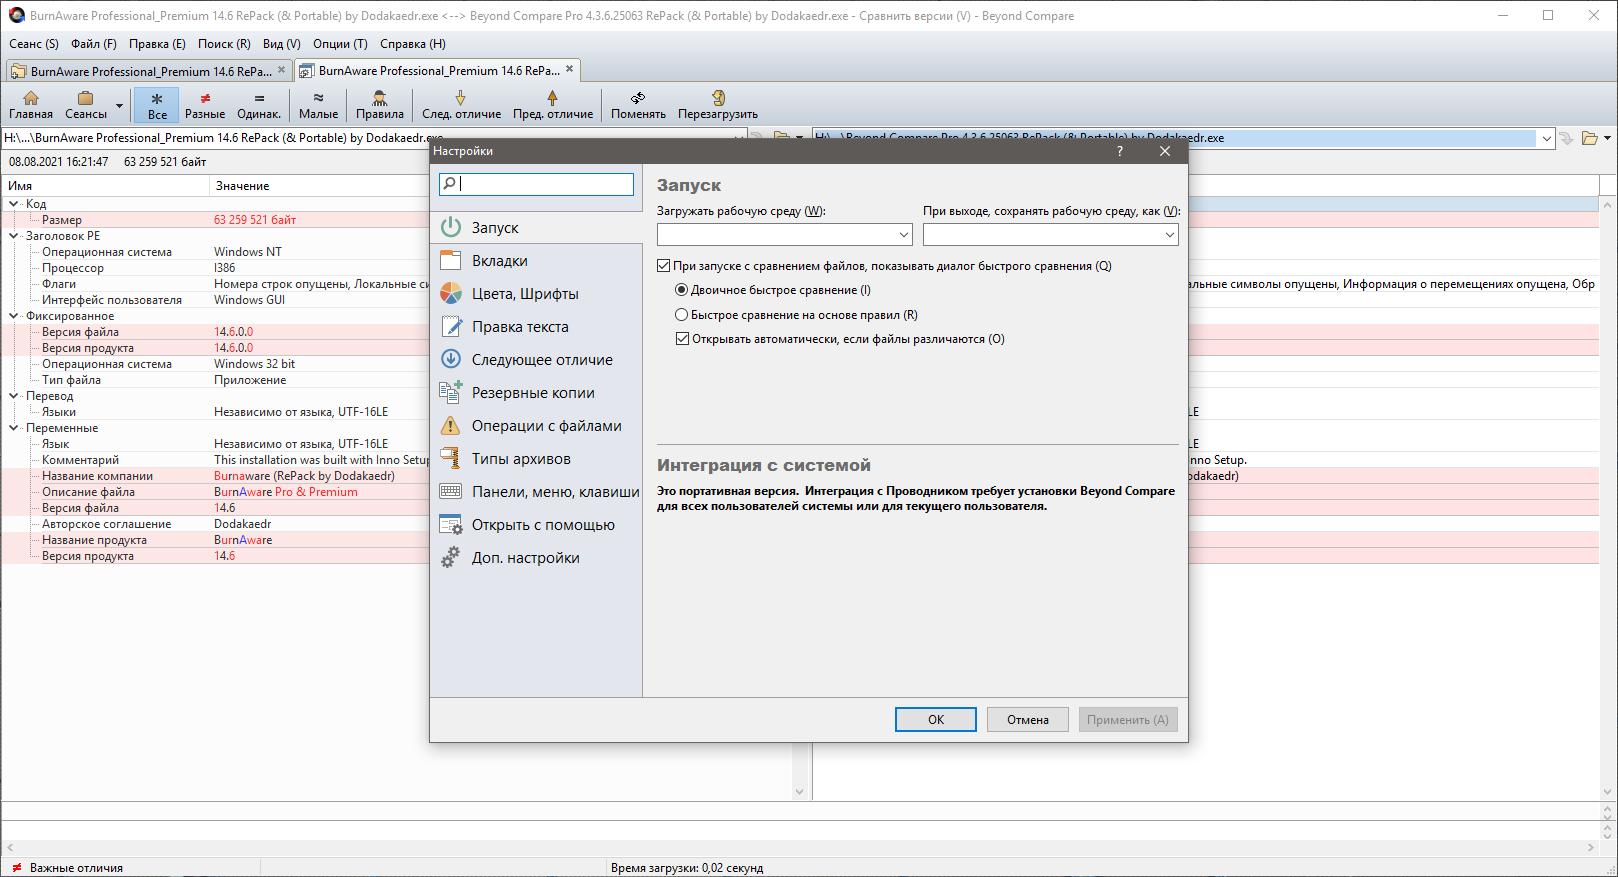Open the Вид (V) menu
The height and width of the screenshot is (877, 1618).
pos(282,44)
